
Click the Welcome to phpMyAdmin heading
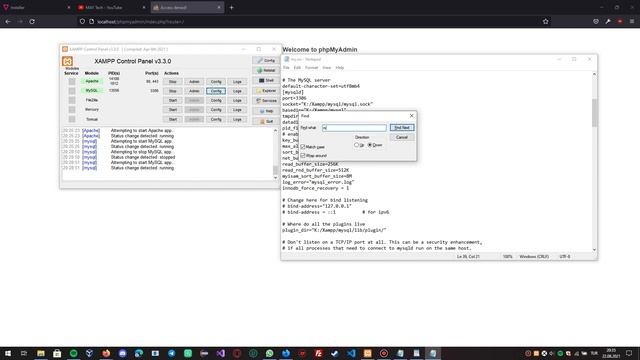click(320, 50)
